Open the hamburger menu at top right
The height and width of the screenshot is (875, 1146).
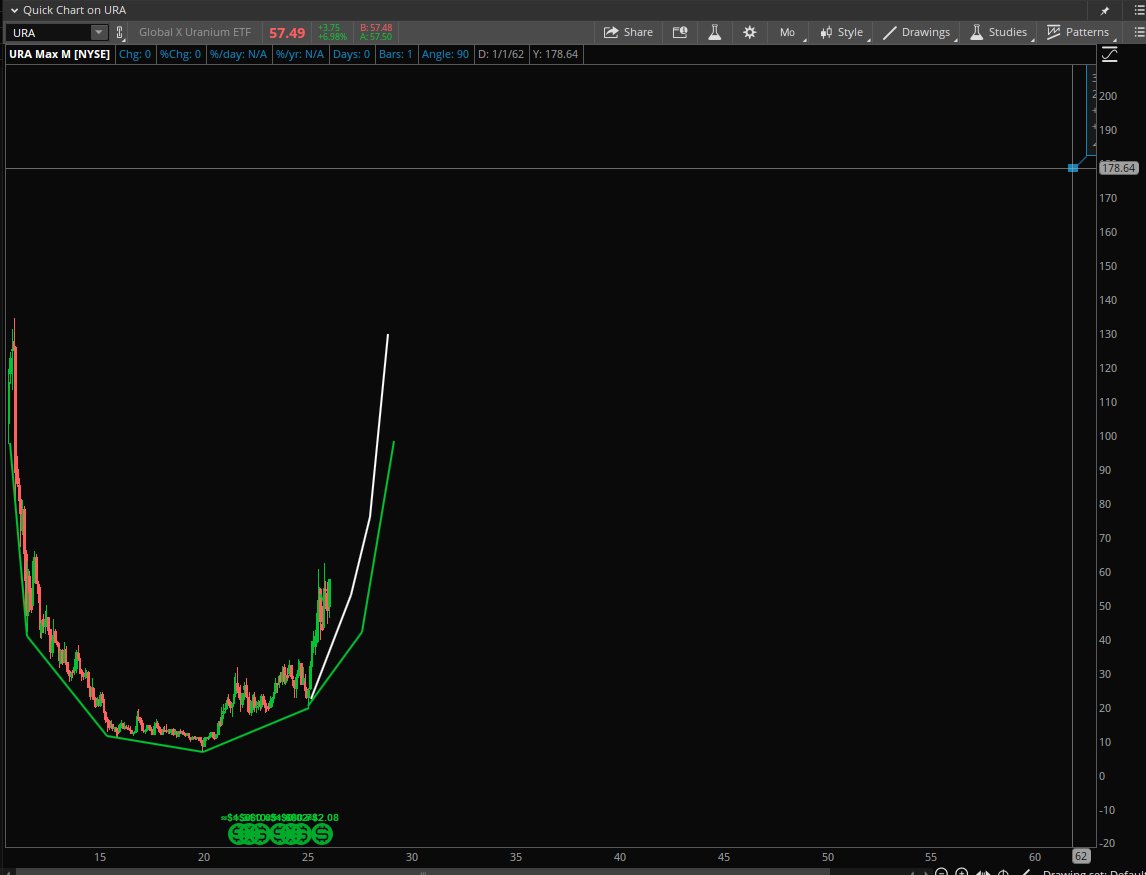tap(1138, 32)
